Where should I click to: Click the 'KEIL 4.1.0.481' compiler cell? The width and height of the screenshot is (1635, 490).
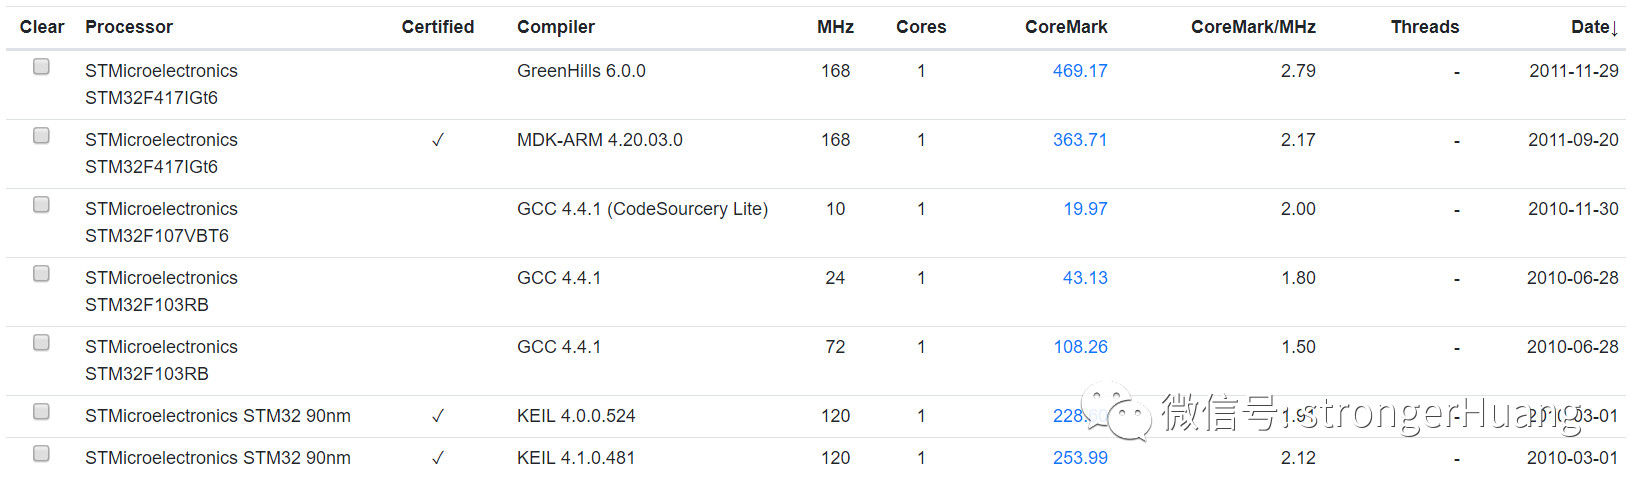point(576,458)
